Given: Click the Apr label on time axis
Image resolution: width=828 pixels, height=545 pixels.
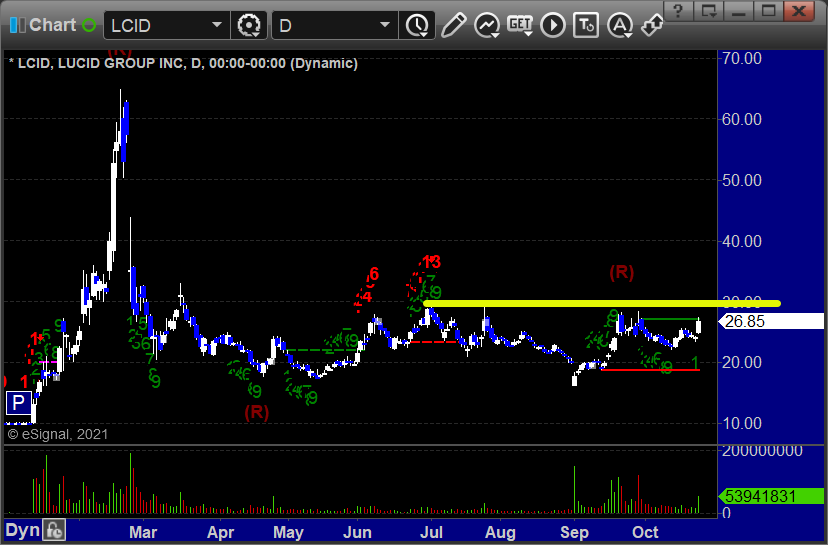Looking at the screenshot, I should (220, 532).
